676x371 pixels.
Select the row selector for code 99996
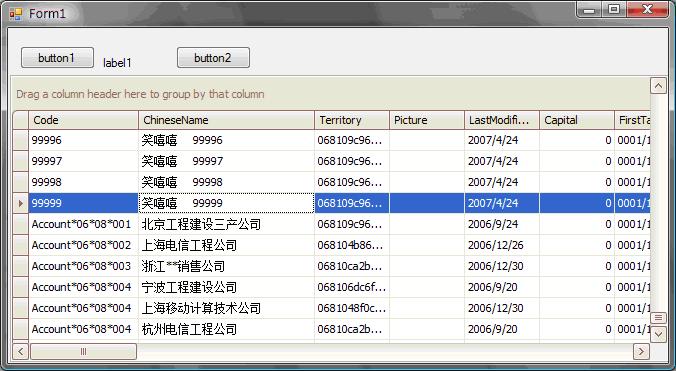point(20,140)
